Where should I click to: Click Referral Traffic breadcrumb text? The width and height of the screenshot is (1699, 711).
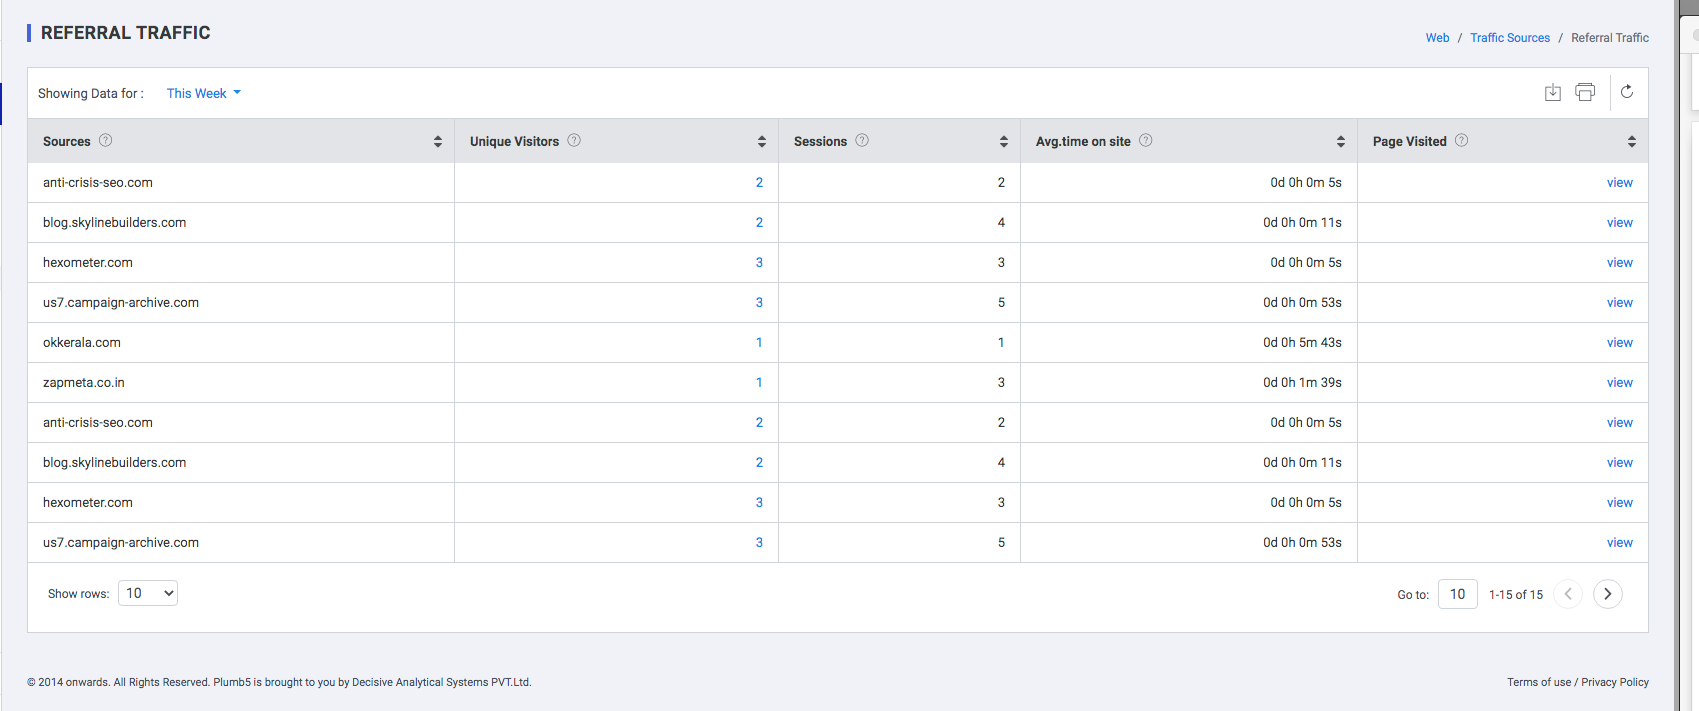(x=1610, y=38)
